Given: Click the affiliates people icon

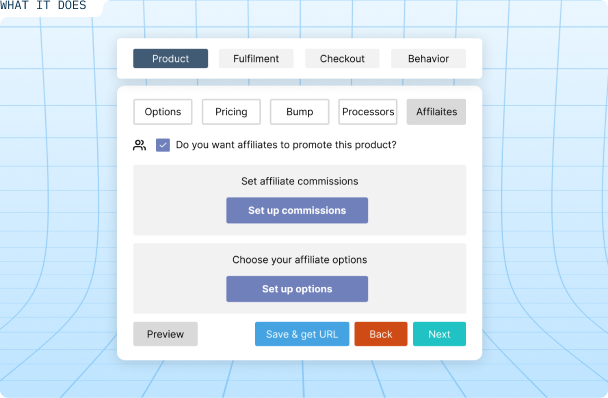Looking at the screenshot, I should pos(140,145).
